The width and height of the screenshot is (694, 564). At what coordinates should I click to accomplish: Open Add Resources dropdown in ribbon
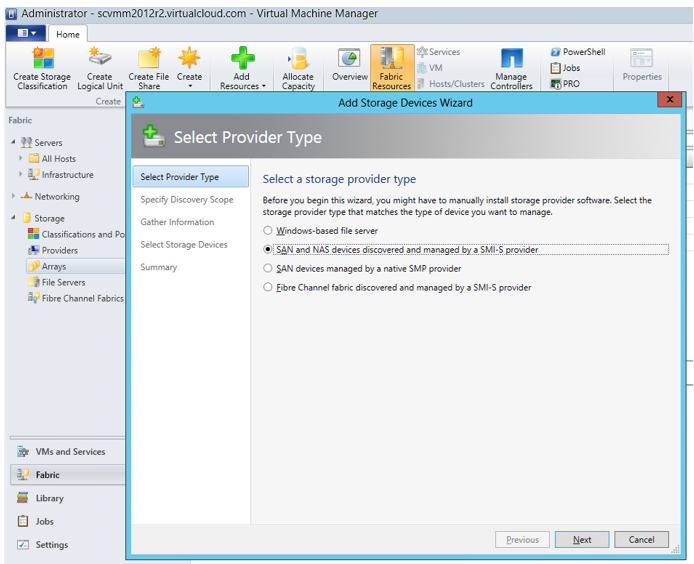point(242,69)
